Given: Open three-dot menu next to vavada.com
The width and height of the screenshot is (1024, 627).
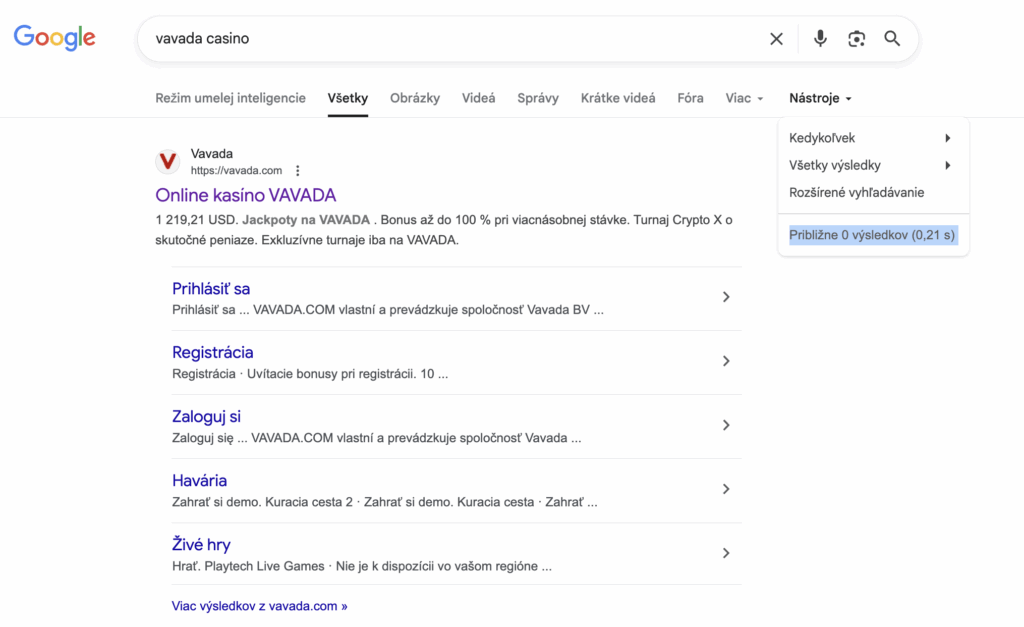Looking at the screenshot, I should point(297,171).
